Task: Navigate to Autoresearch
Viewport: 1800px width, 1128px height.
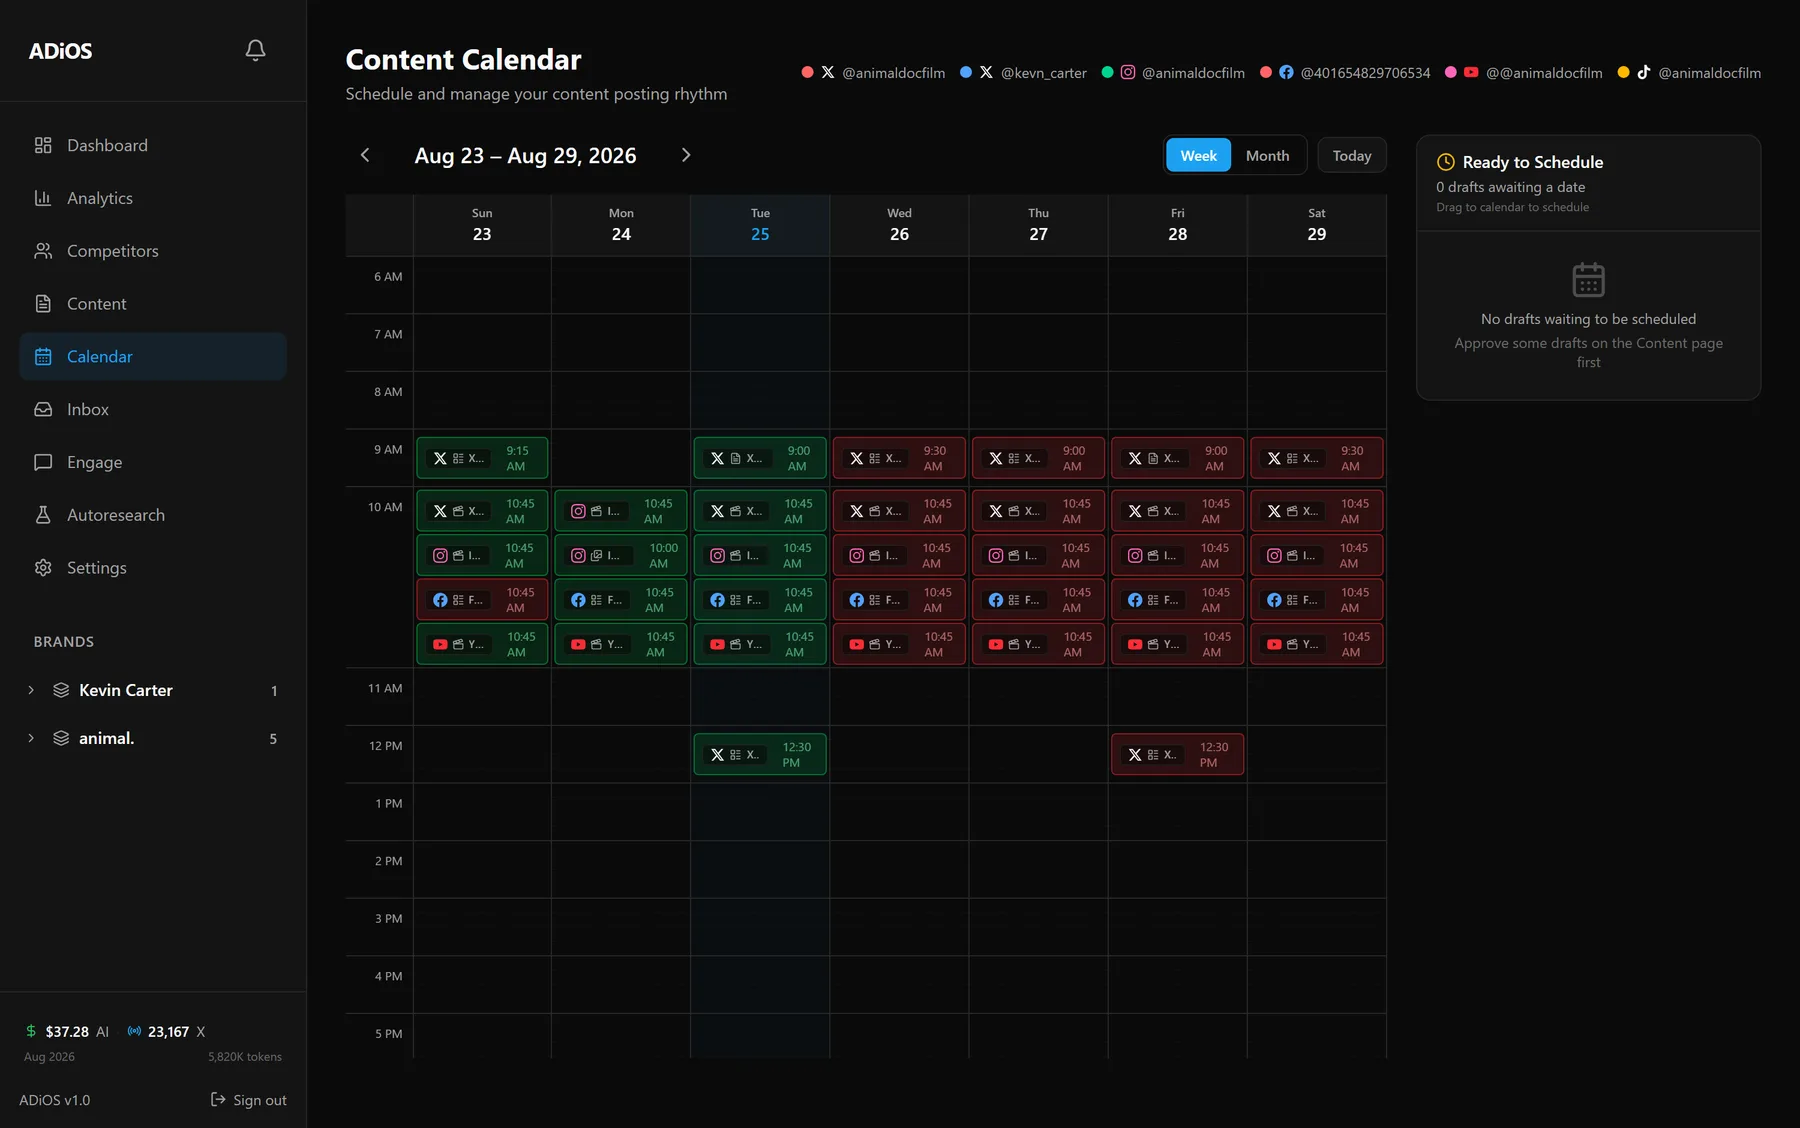Action: point(153,515)
